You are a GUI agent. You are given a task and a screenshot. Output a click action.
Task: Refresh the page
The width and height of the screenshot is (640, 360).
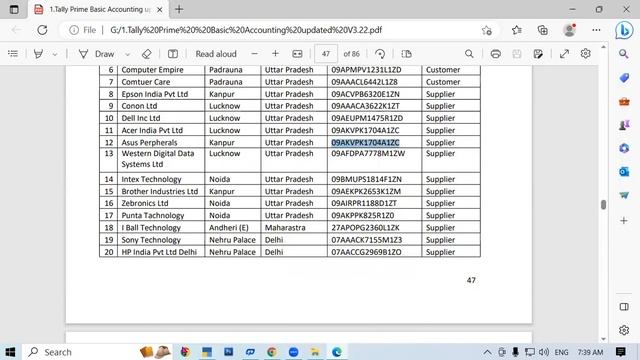[42, 30]
